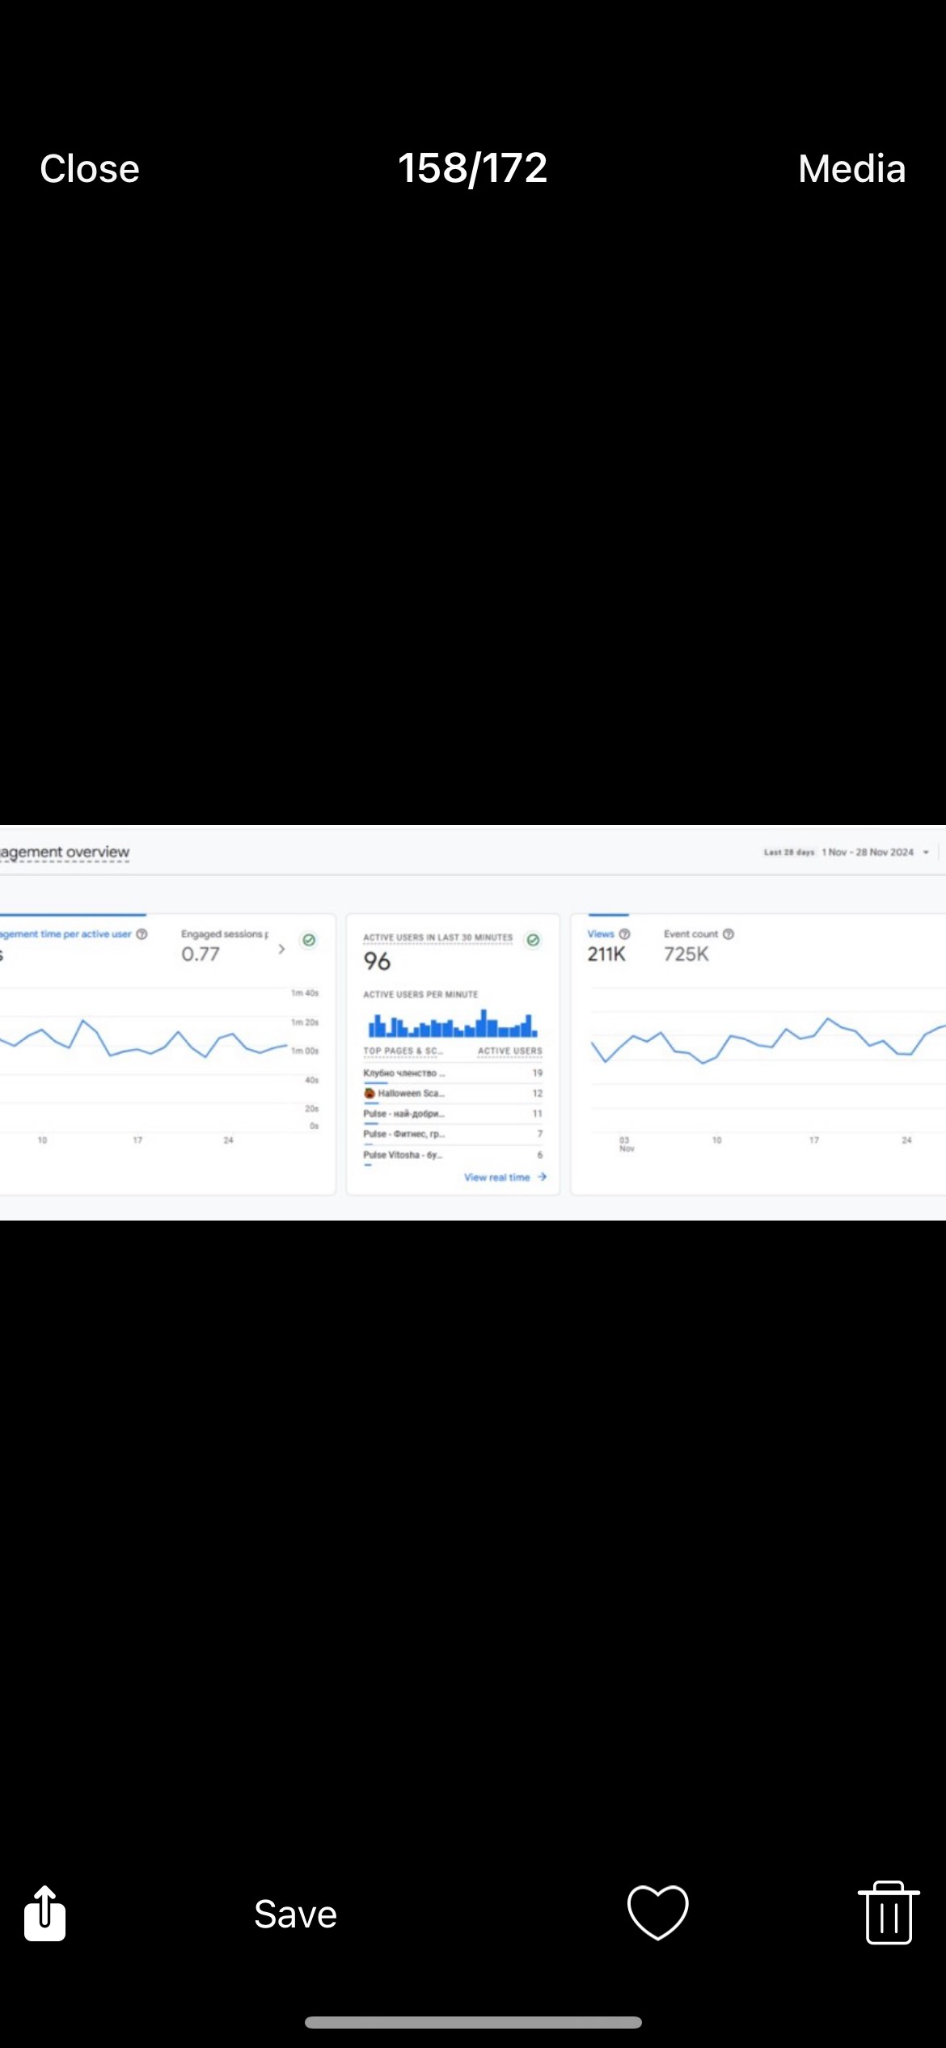
Task: Click the active users per minute bar chart
Action: pyautogui.click(x=452, y=1024)
